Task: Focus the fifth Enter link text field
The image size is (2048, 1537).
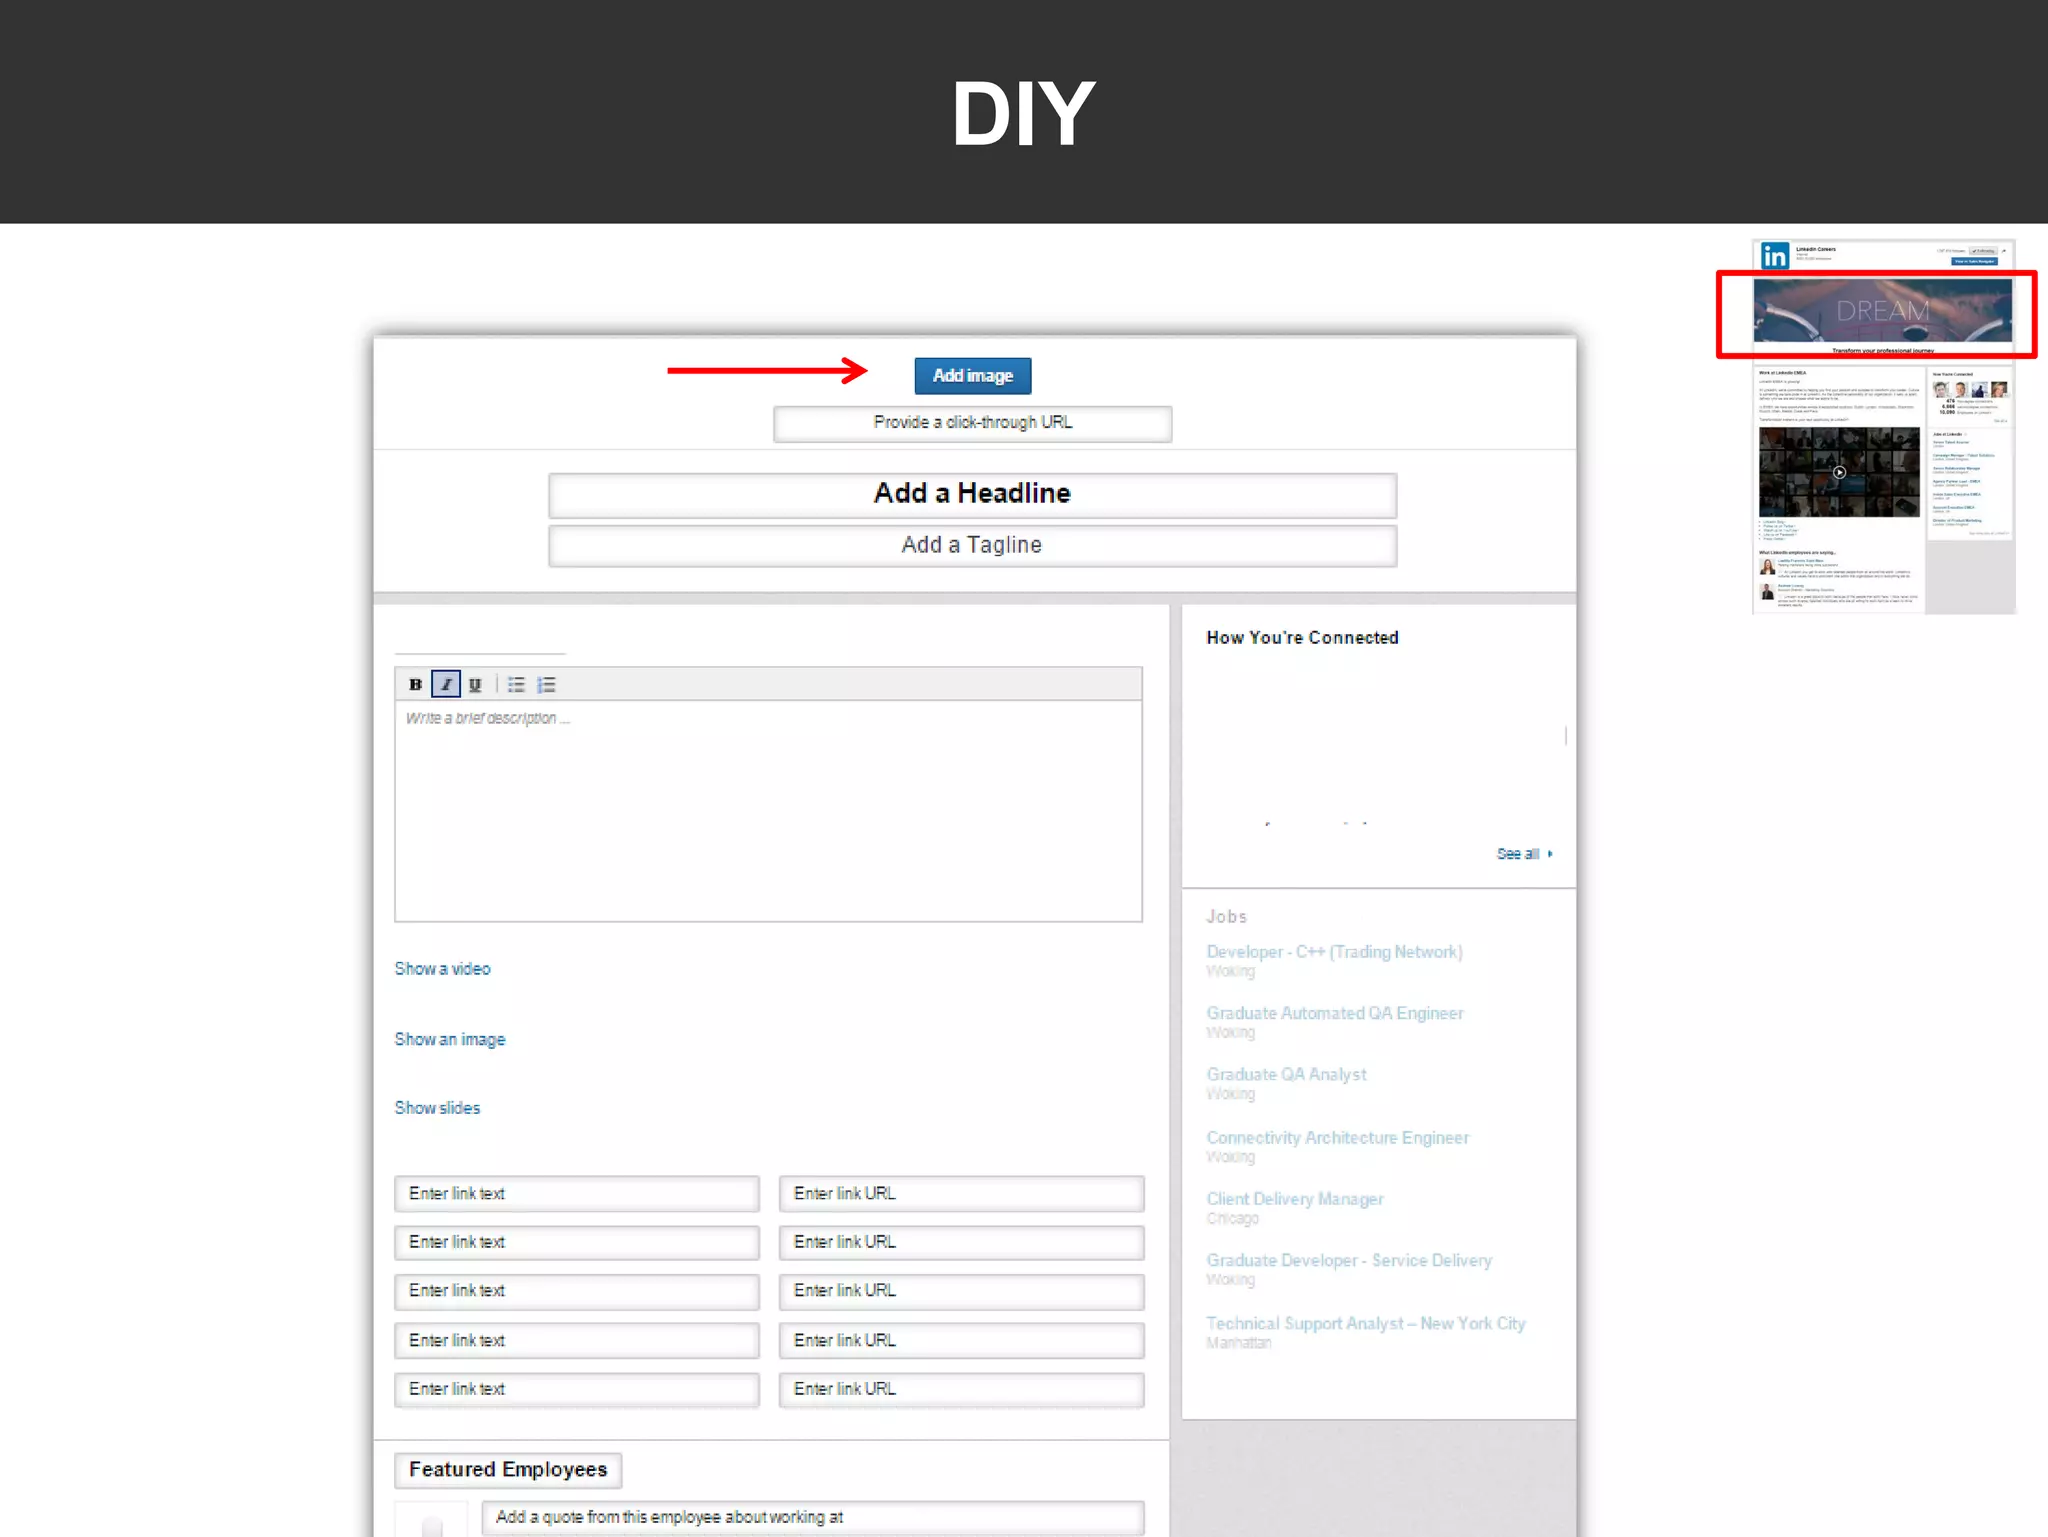Action: coord(577,1390)
